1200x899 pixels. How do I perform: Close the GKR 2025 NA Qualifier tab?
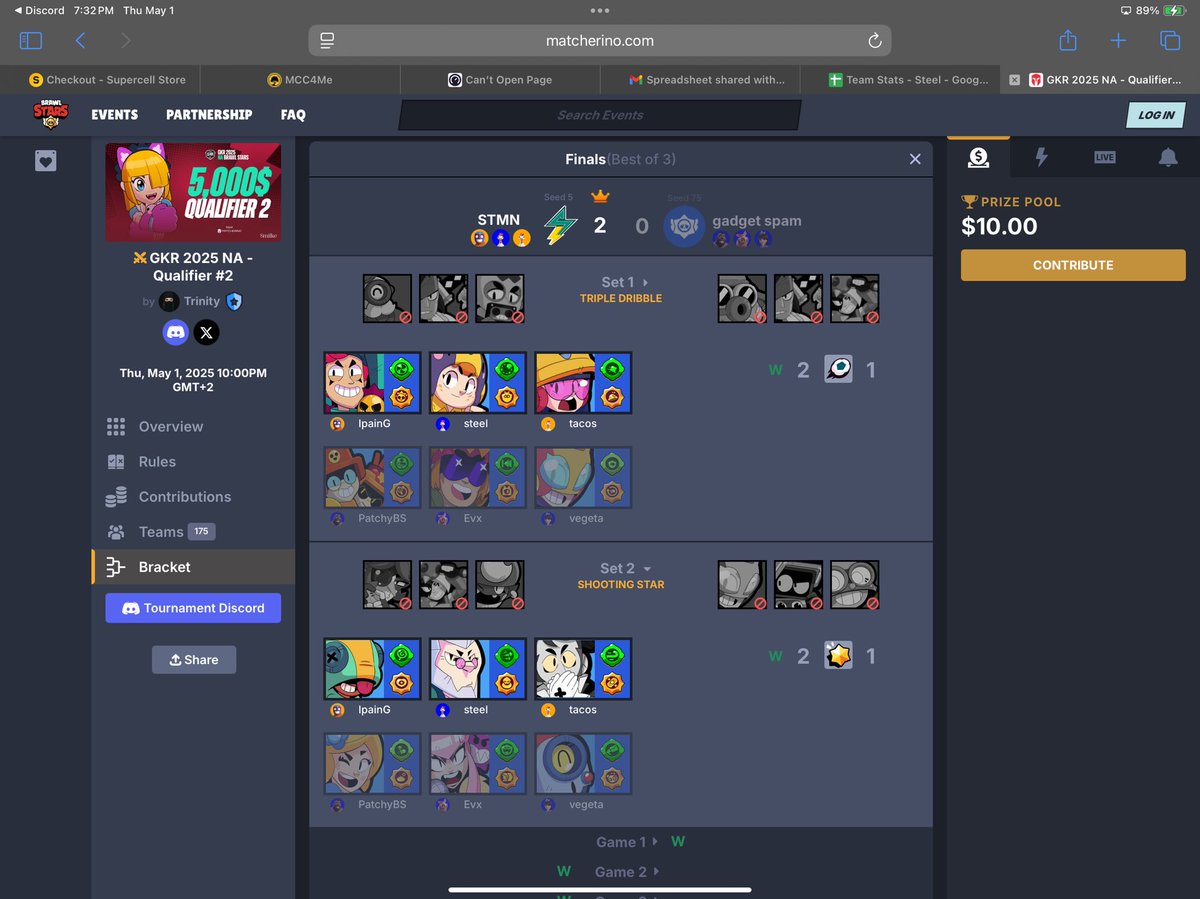tap(1014, 80)
